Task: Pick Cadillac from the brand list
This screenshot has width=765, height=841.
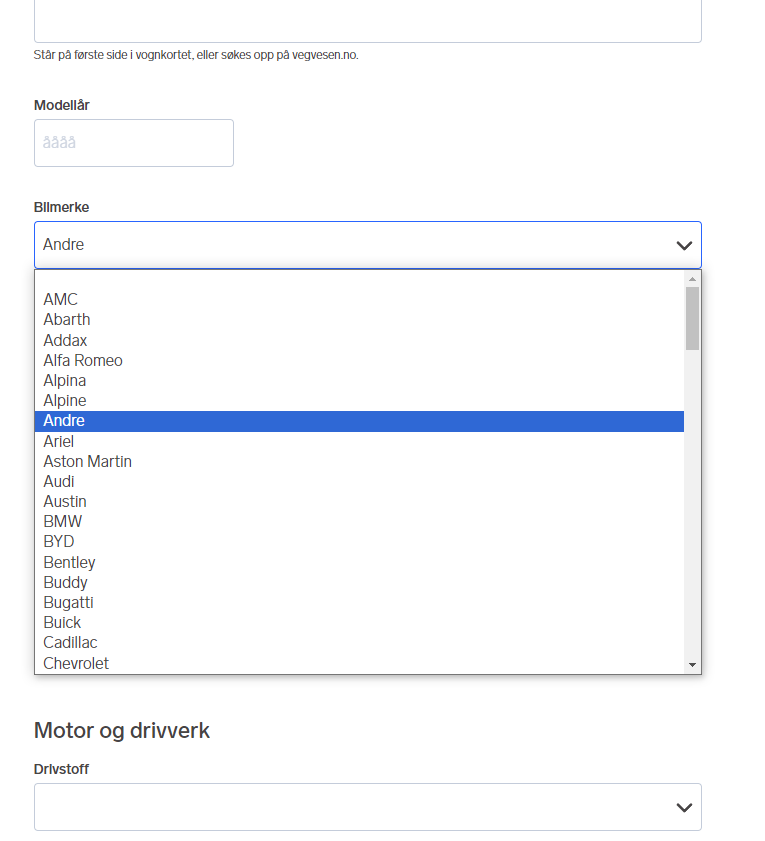Action: pyautogui.click(x=359, y=643)
